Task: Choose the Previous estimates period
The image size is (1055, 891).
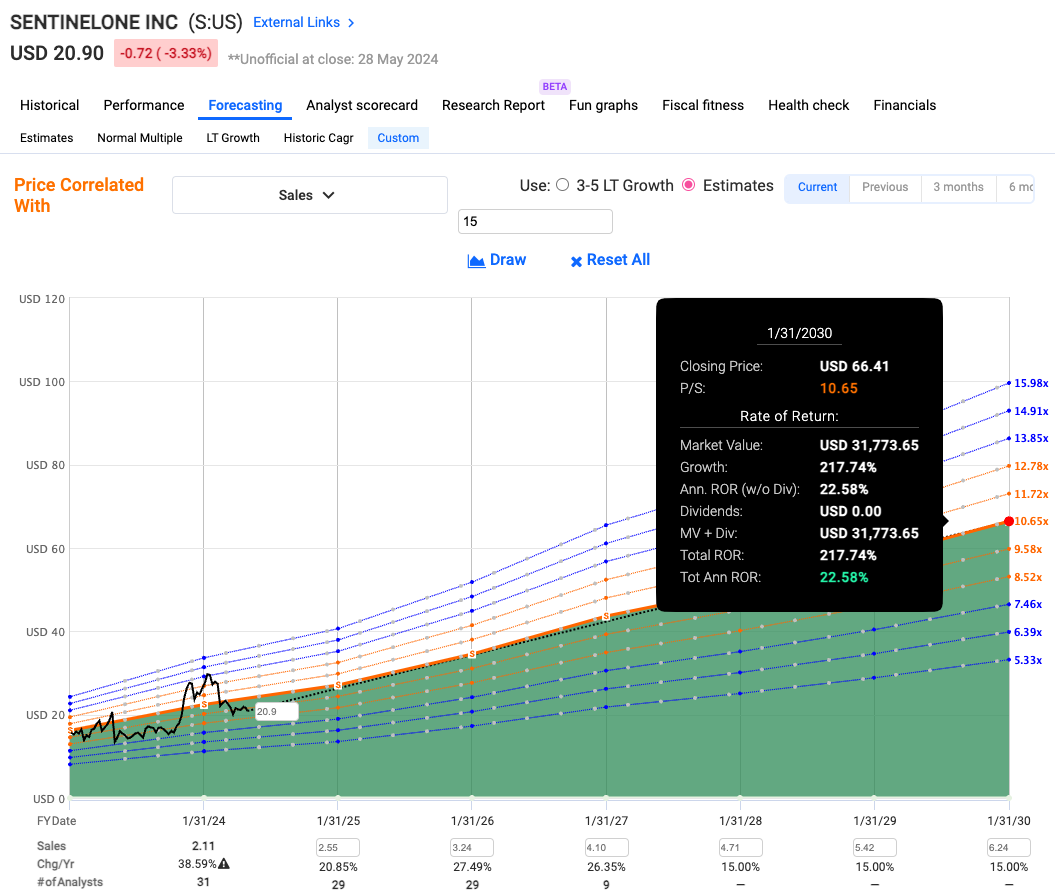Action: tap(885, 187)
